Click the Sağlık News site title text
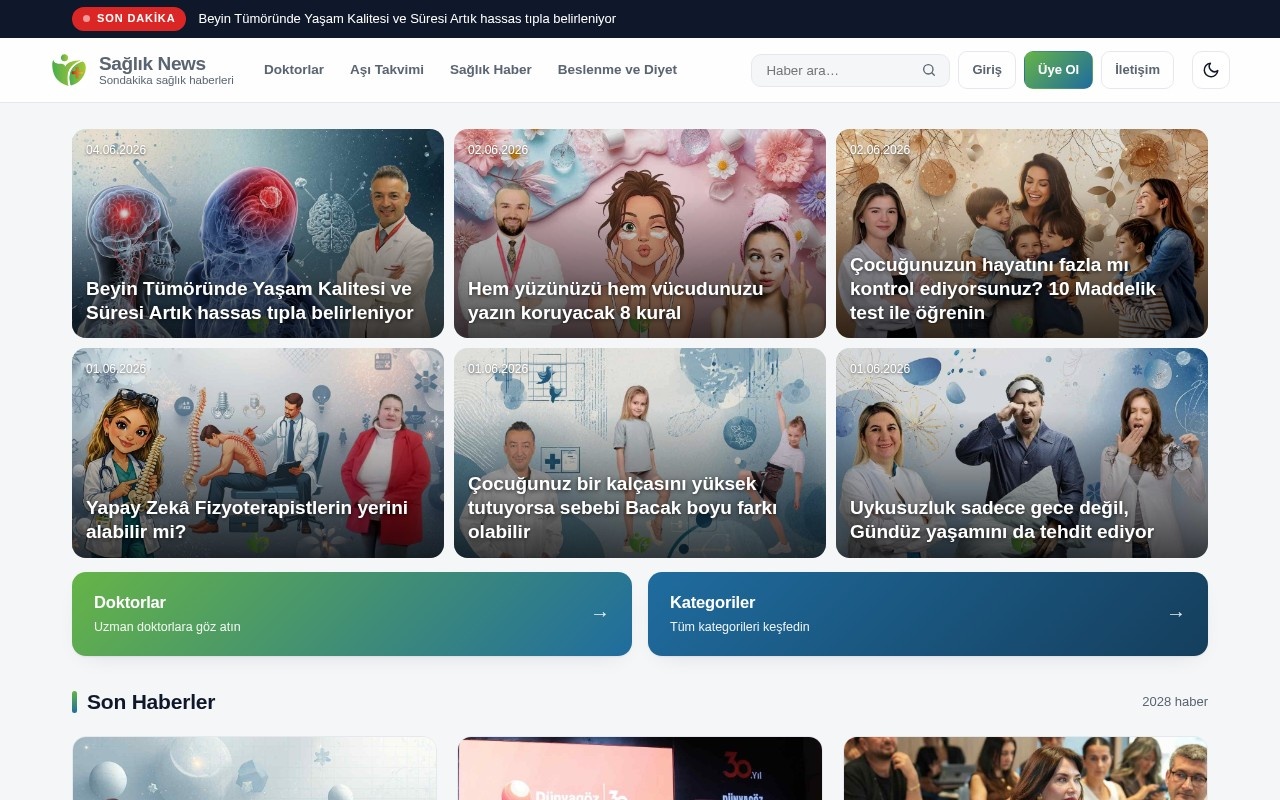1280x800 pixels. (152, 63)
